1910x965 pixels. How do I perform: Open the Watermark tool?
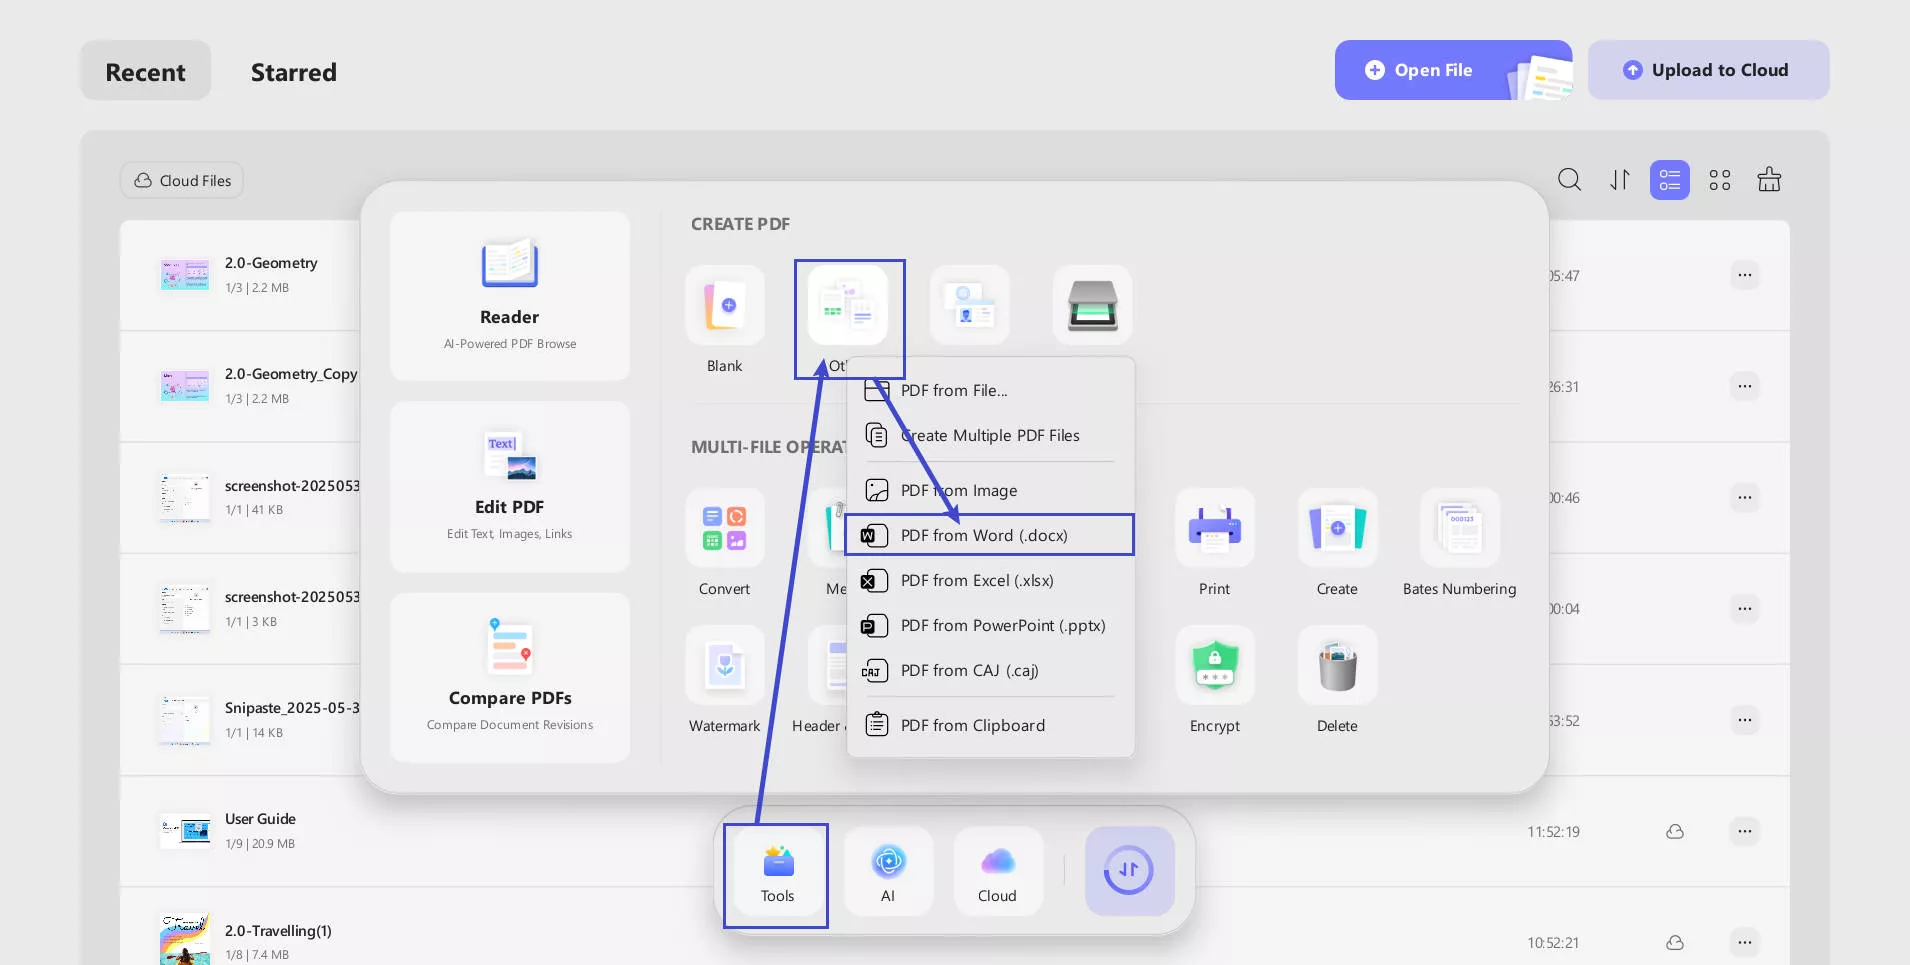724,666
